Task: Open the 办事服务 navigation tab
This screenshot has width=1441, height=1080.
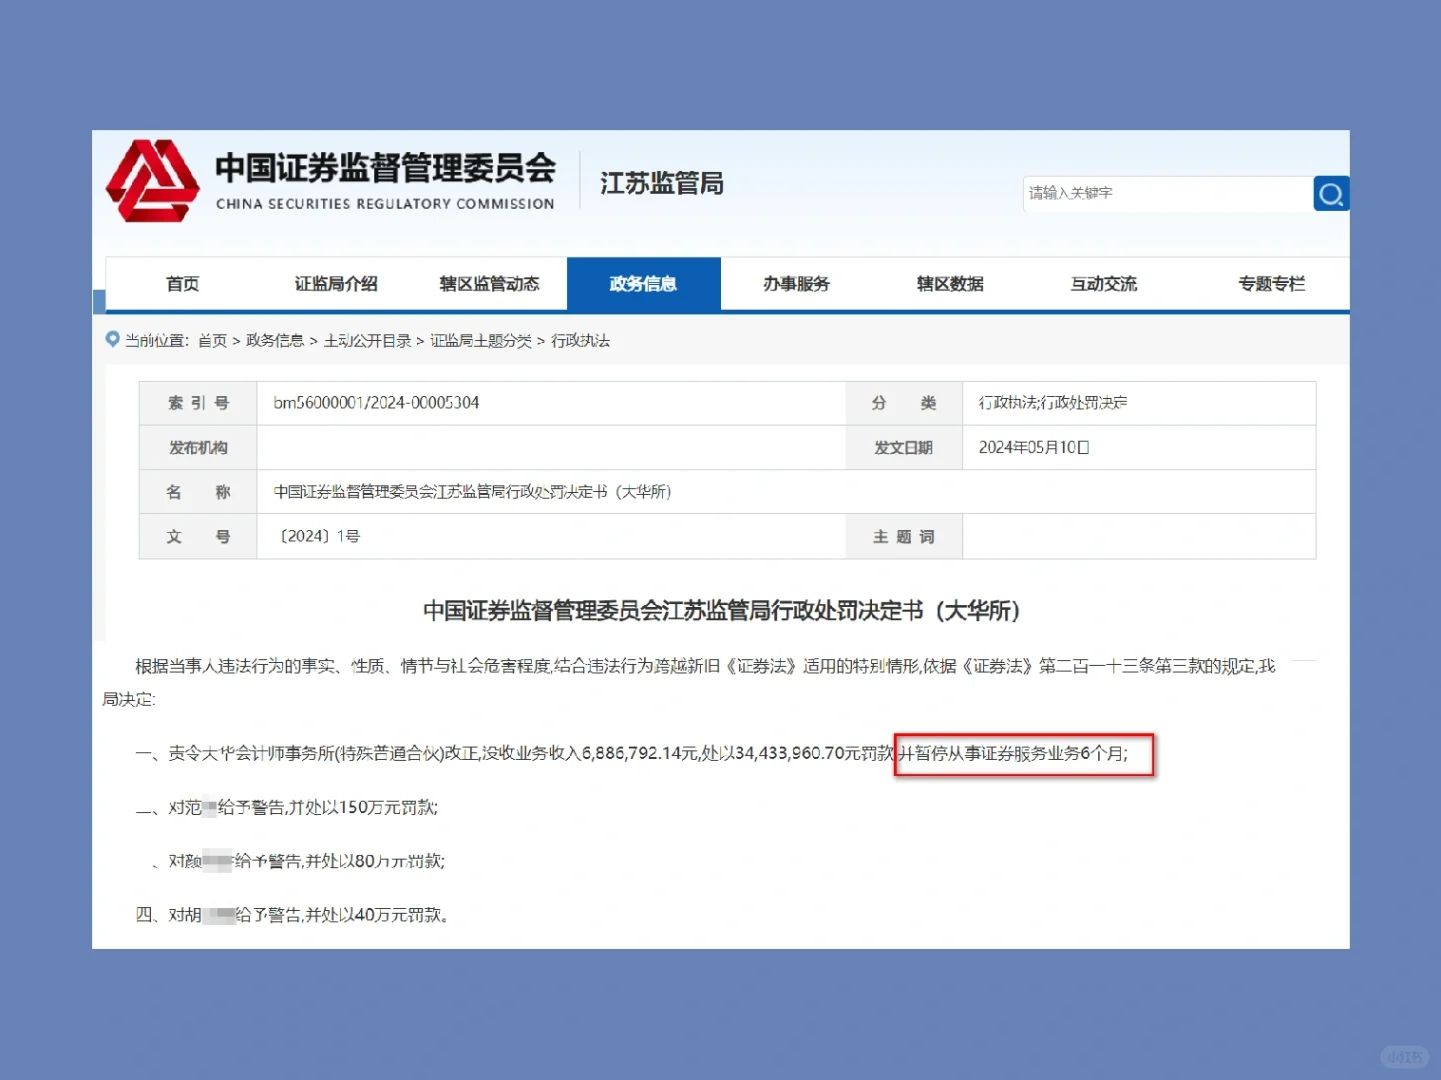Action: (x=797, y=284)
